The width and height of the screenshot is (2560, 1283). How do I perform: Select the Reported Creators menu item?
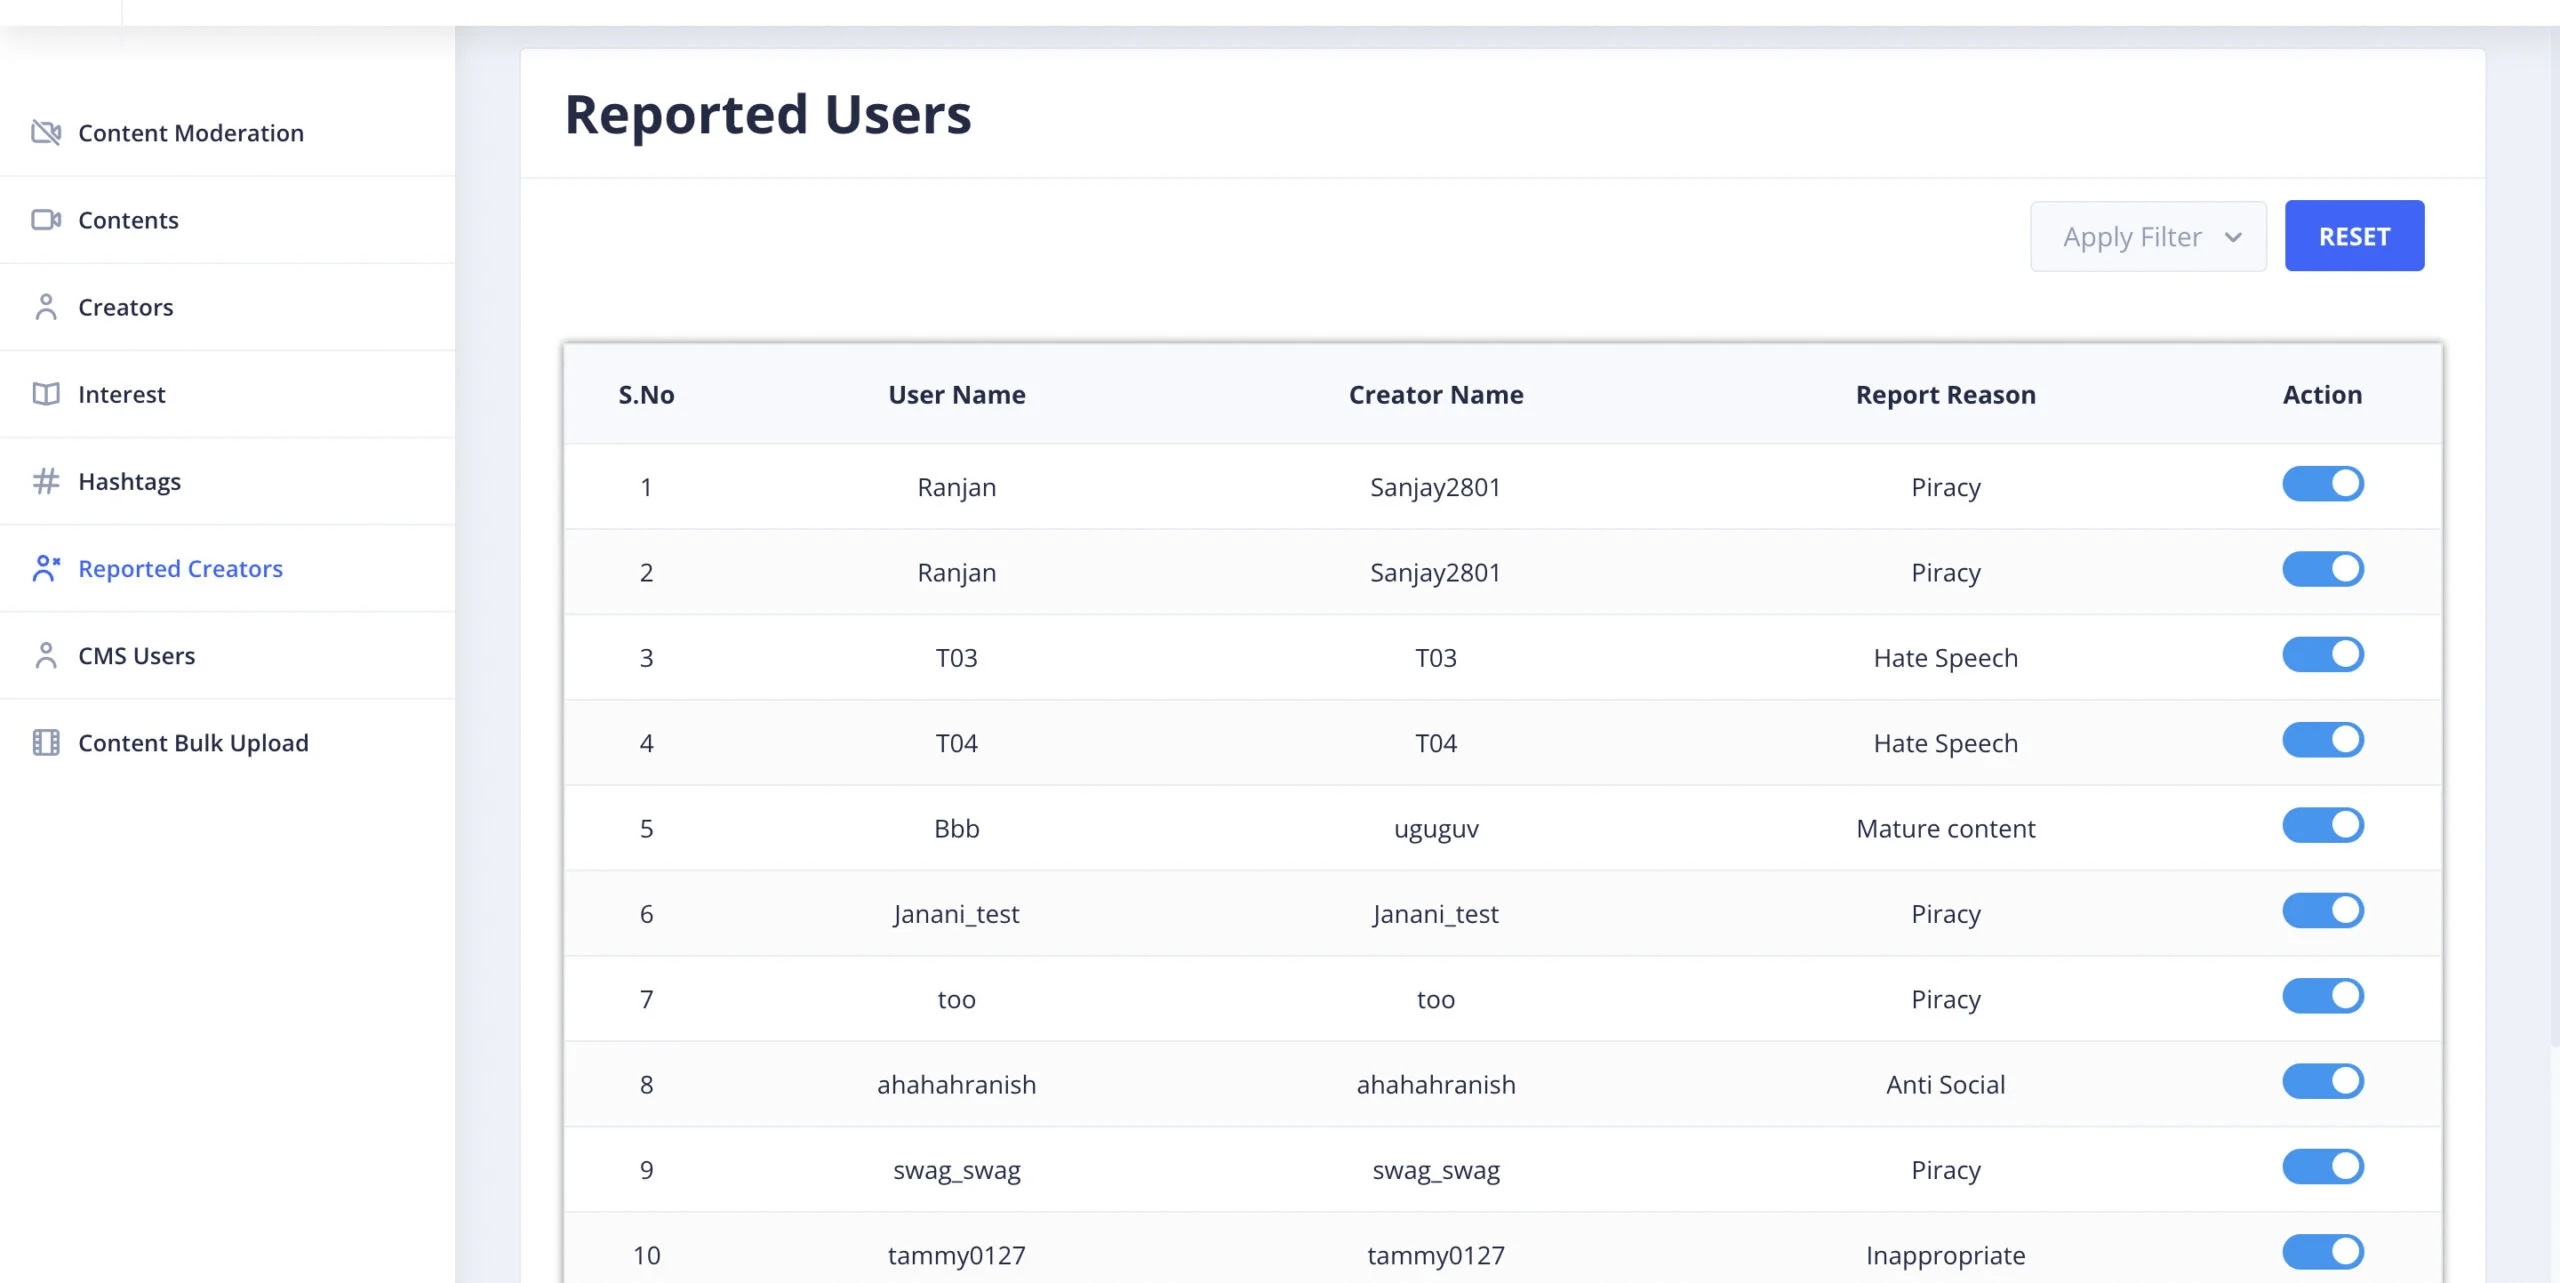[x=180, y=566]
